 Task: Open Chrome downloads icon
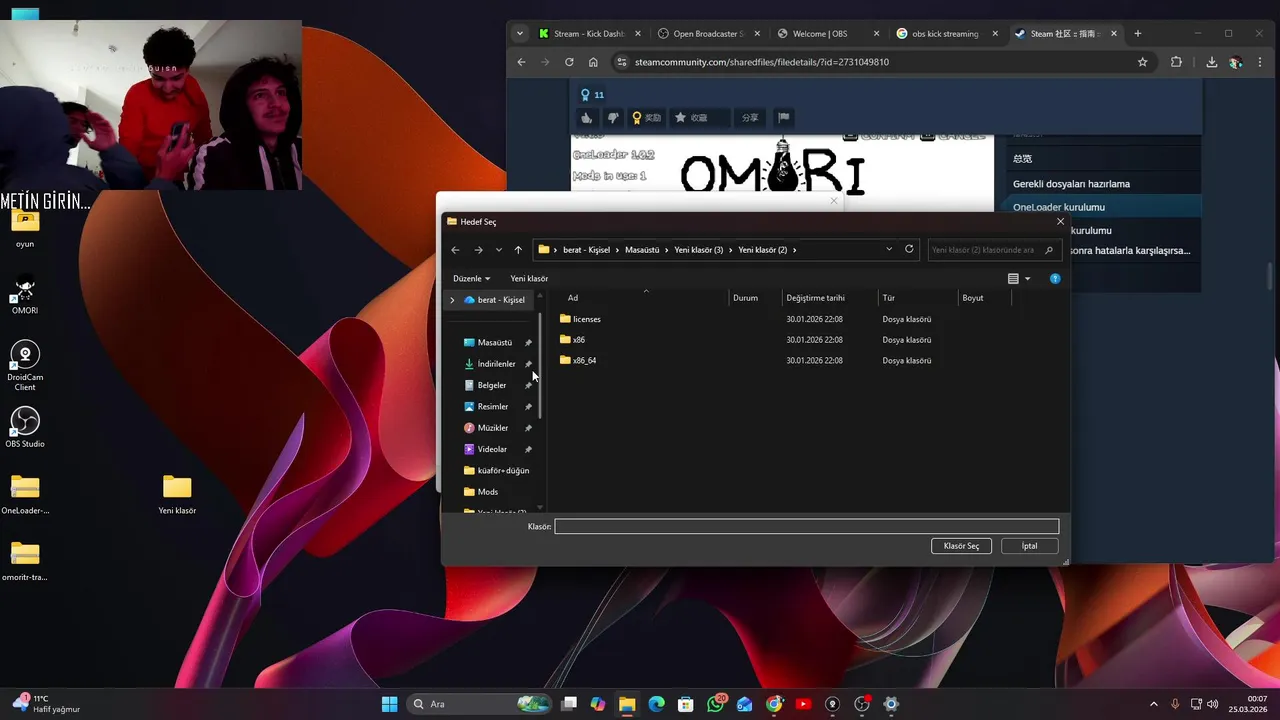(1211, 62)
